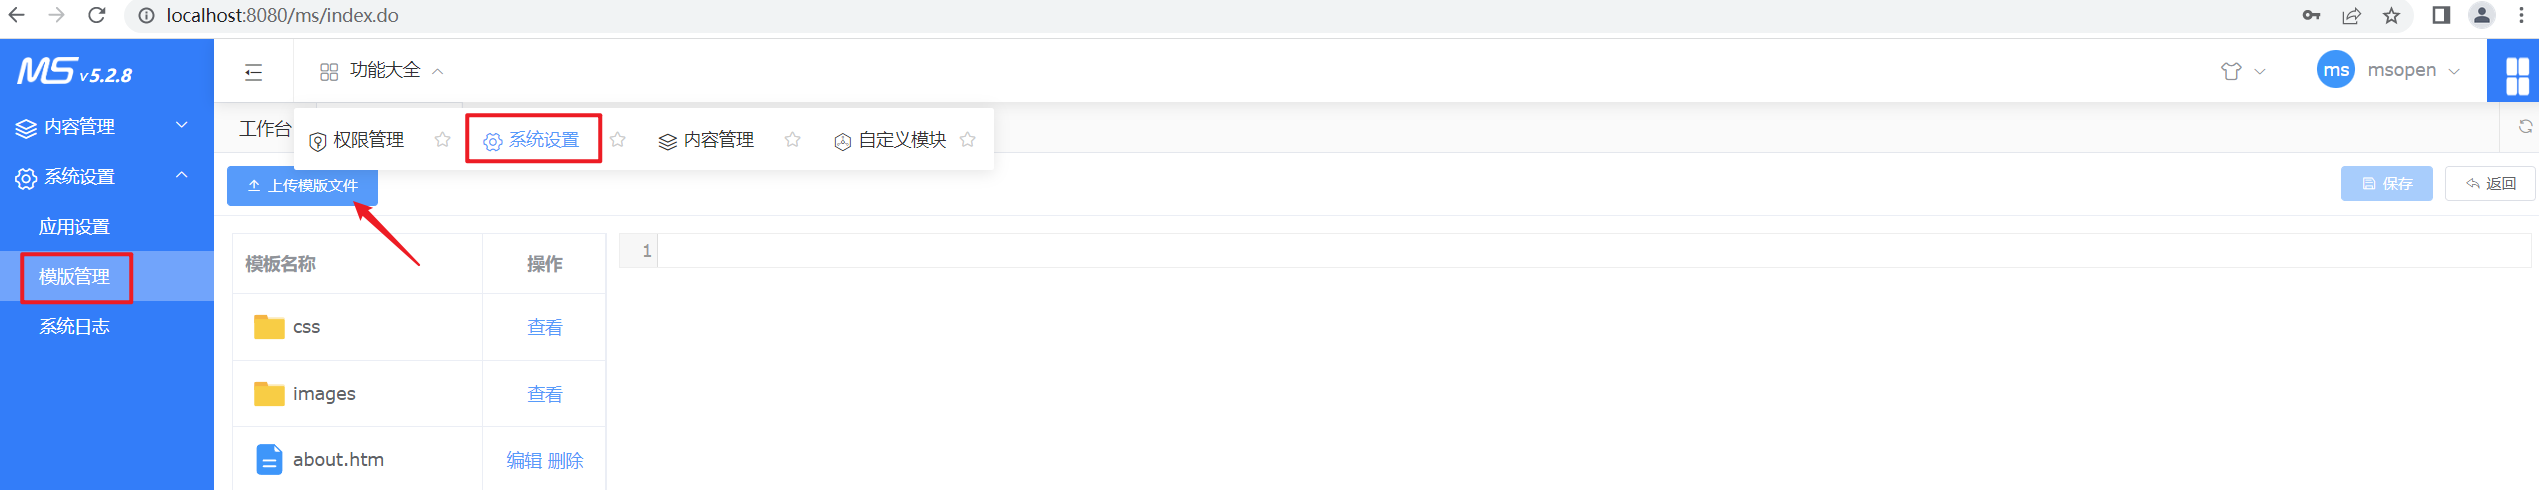Screen dimensions: 2539x490
Task: Collapse the sidebar with the hamburger icon
Action: tap(253, 72)
